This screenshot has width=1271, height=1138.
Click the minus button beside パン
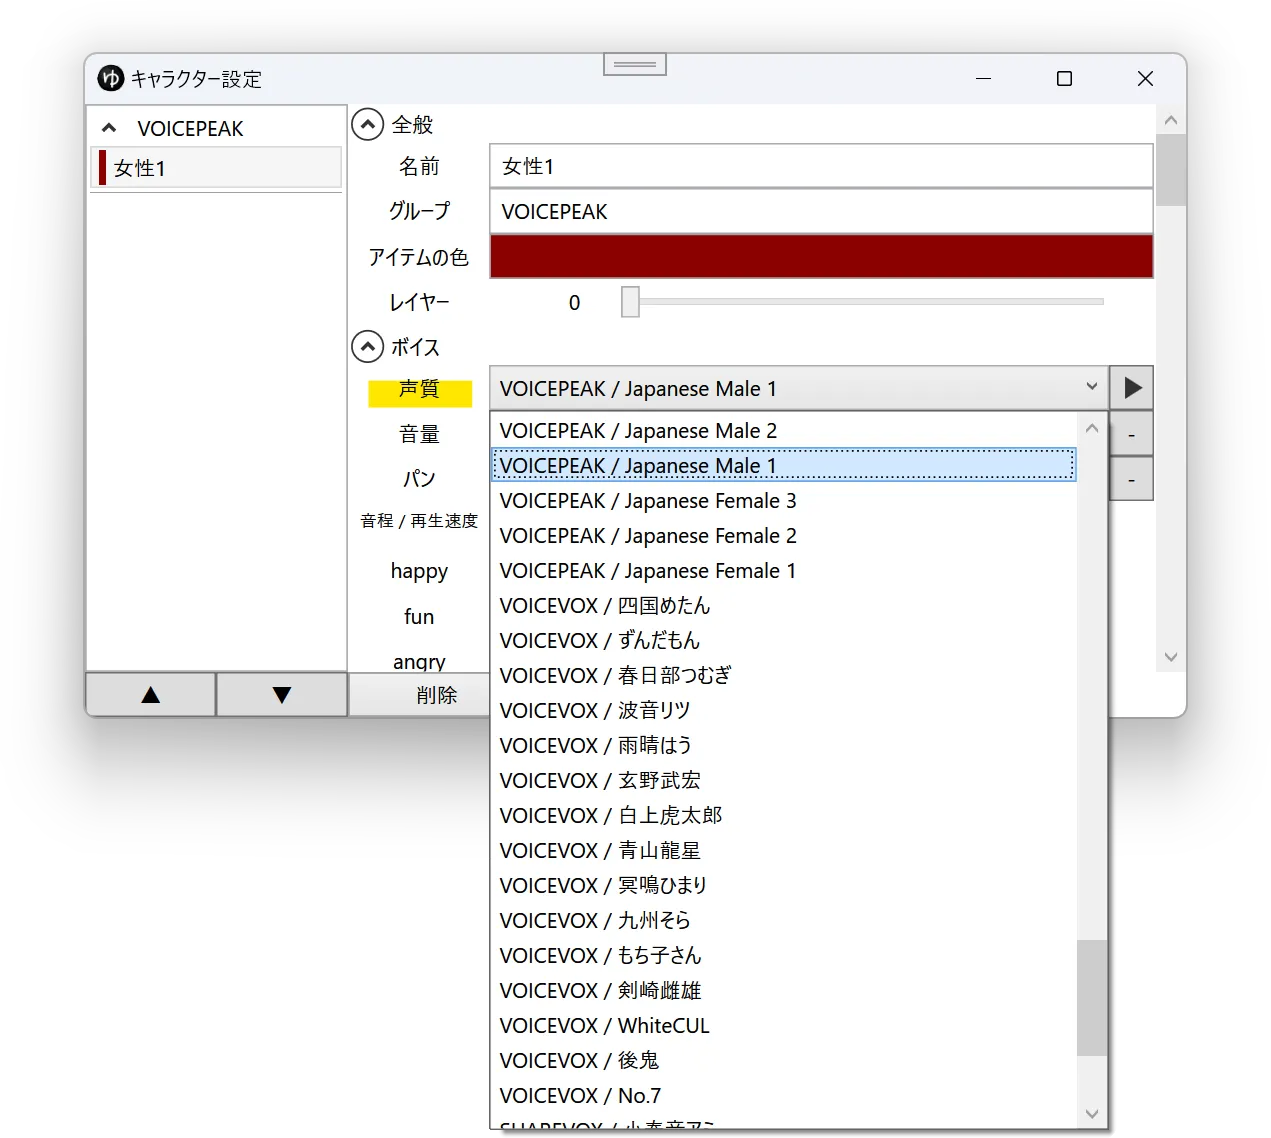(x=1132, y=479)
